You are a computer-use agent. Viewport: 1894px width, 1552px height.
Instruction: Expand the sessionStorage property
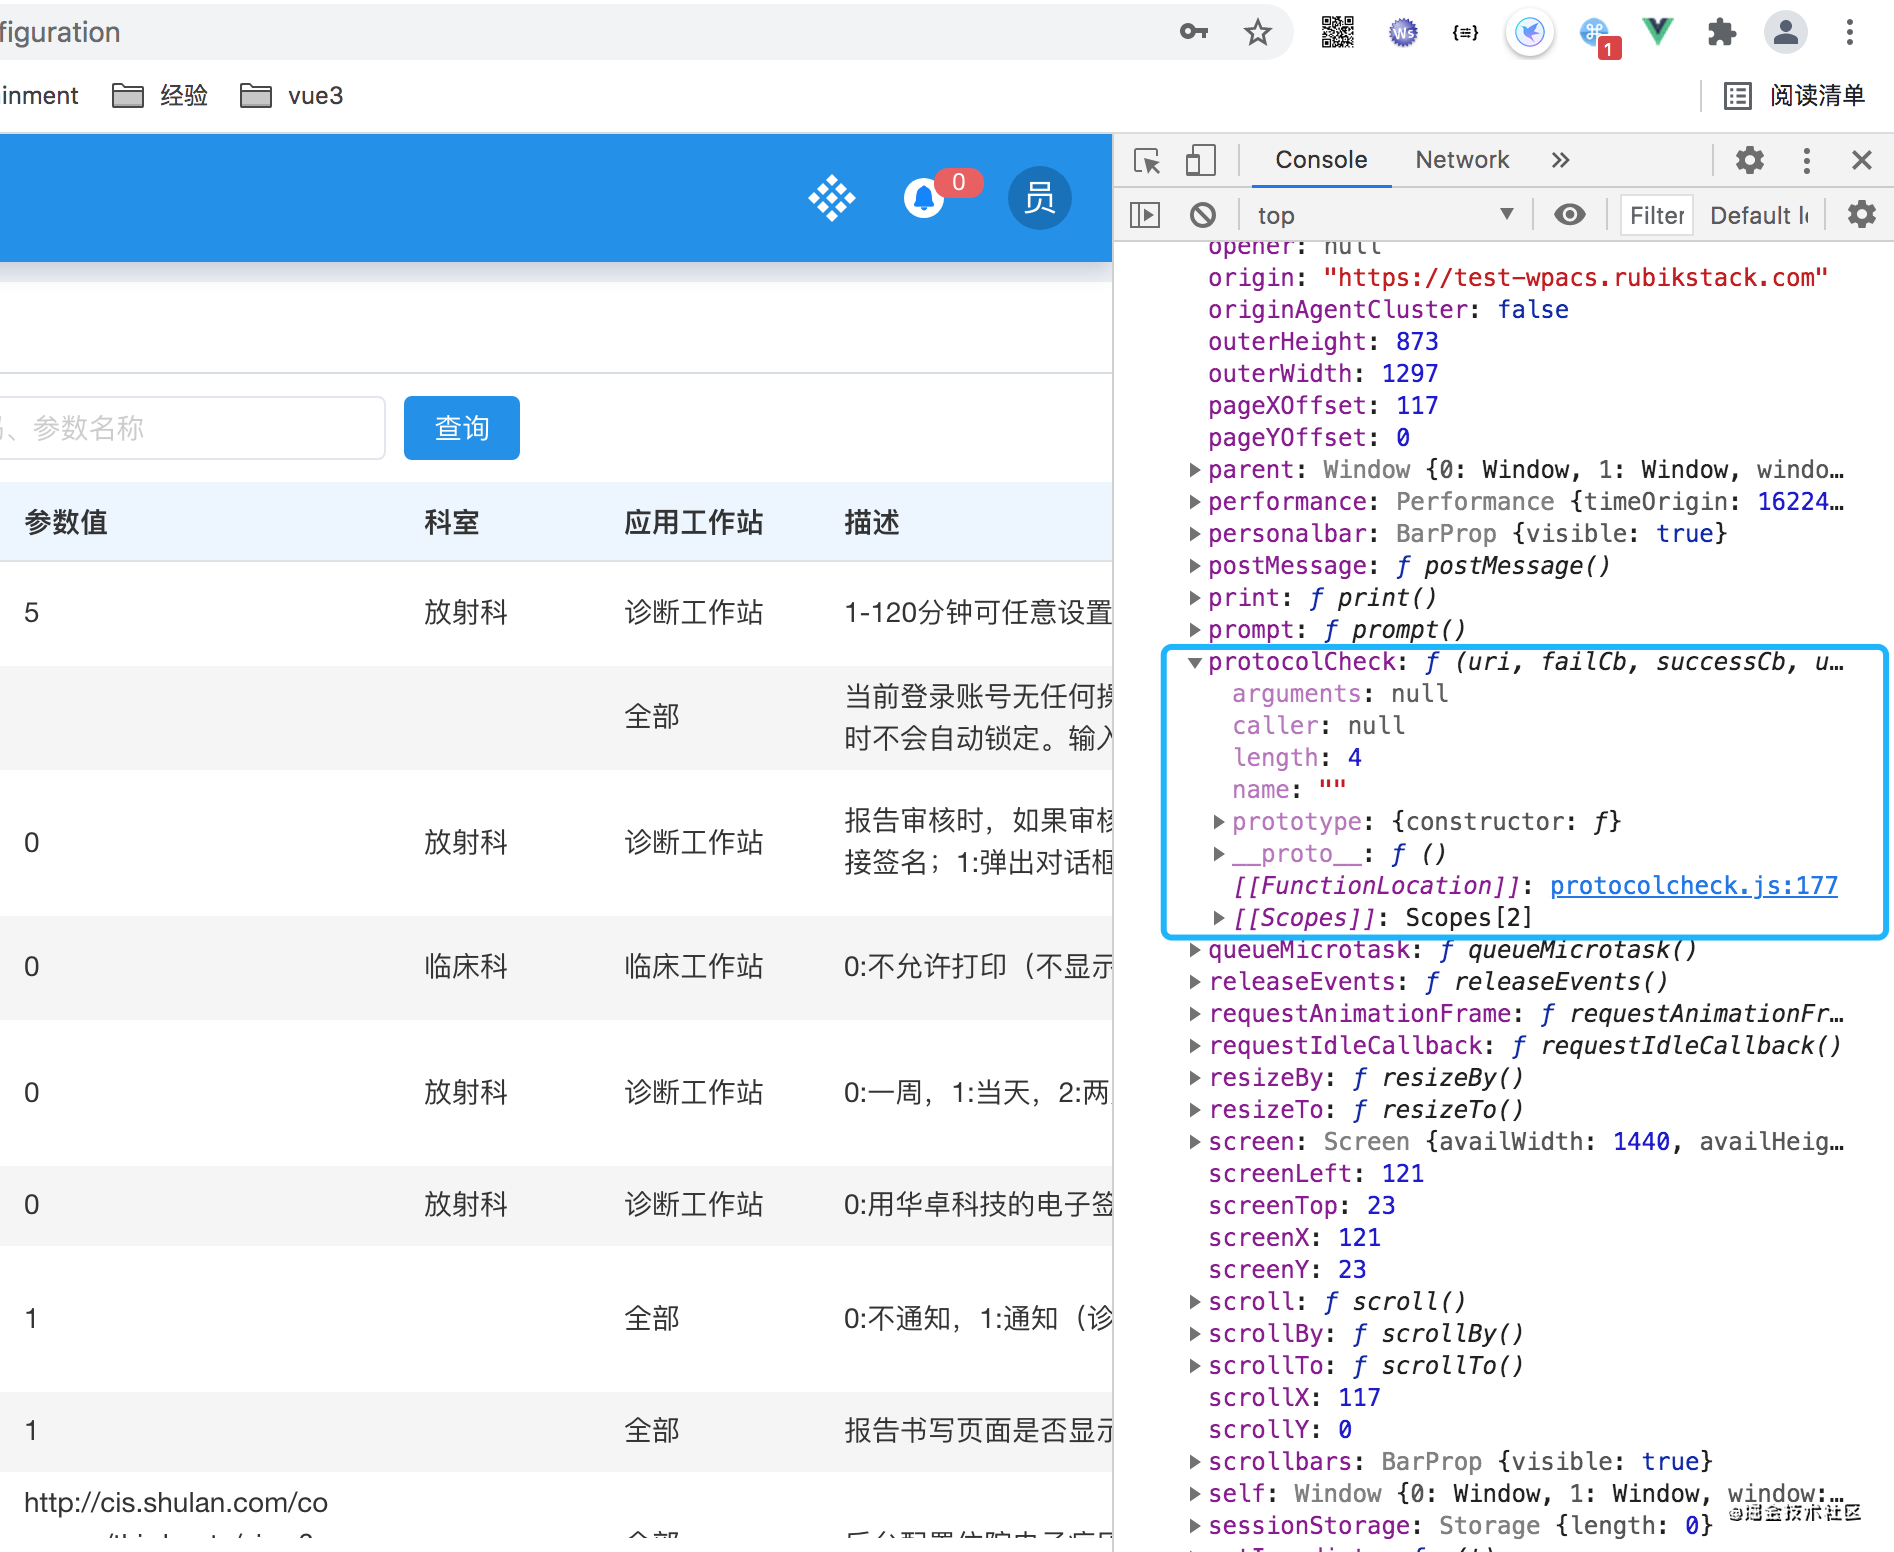coord(1194,1526)
